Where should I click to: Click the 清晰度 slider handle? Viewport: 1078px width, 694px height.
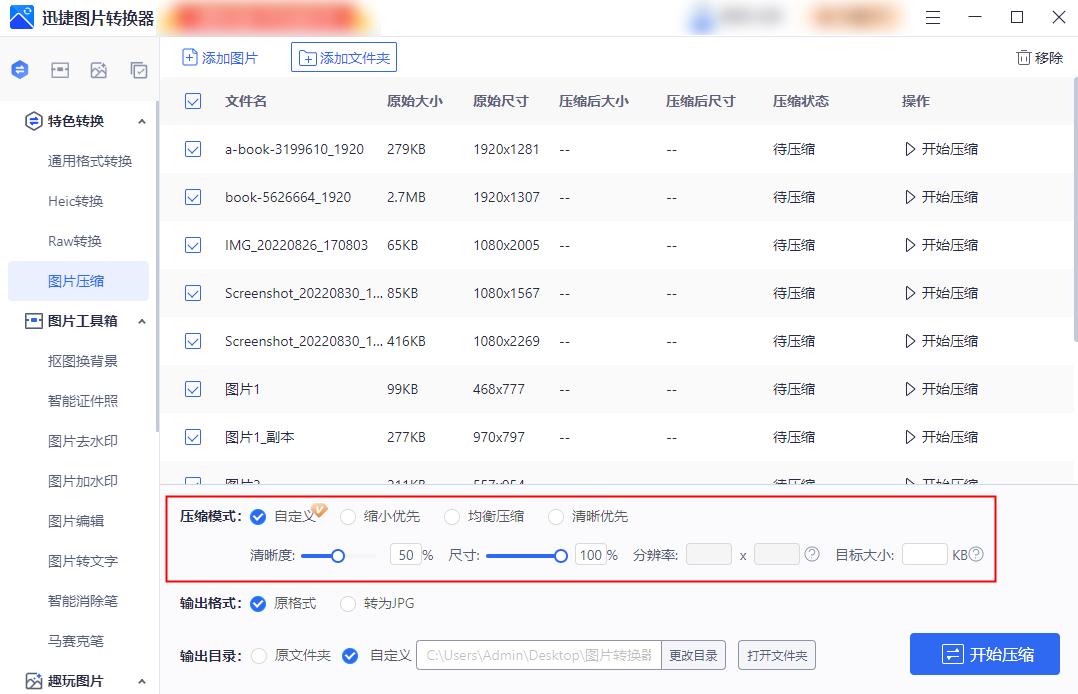coord(337,555)
